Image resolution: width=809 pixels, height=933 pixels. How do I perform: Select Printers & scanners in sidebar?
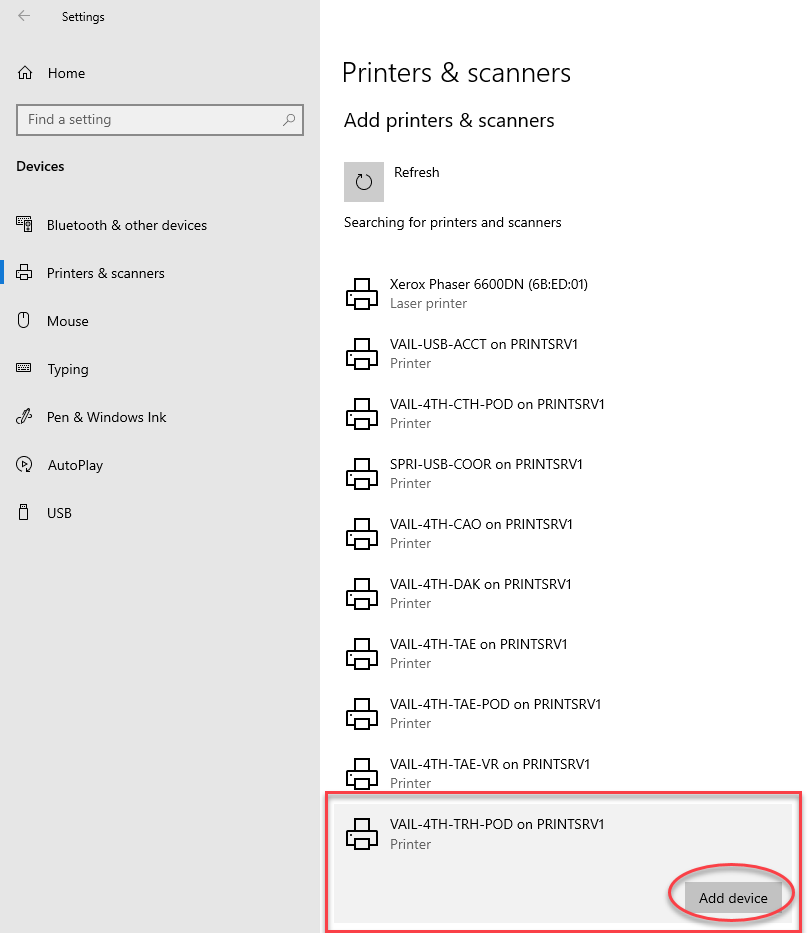105,273
